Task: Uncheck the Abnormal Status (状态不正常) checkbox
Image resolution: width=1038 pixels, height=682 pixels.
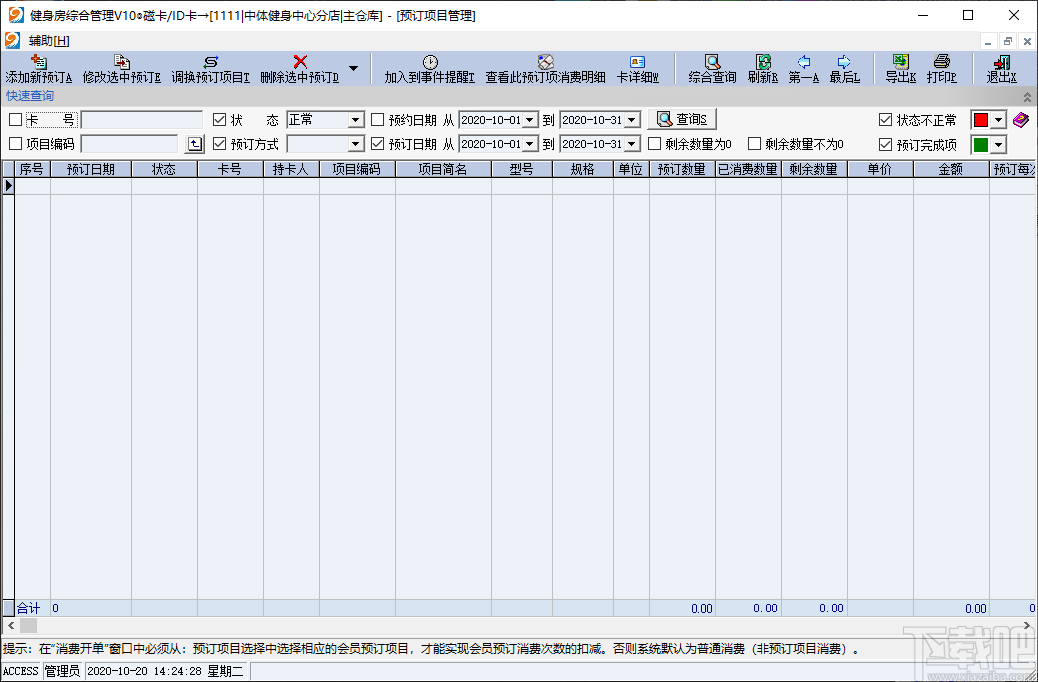Action: click(885, 120)
